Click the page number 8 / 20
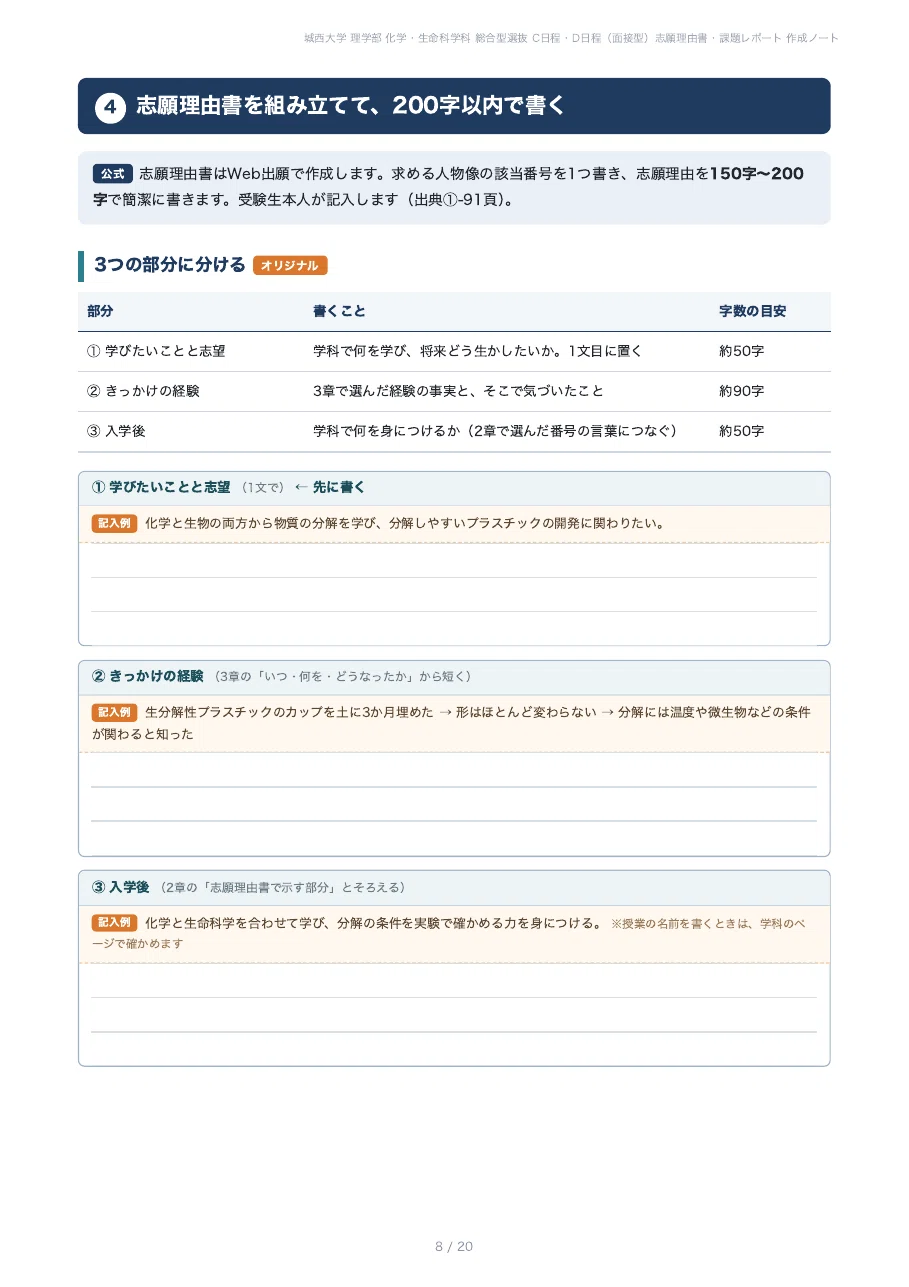The width and height of the screenshot is (909, 1287). pyautogui.click(x=454, y=1247)
